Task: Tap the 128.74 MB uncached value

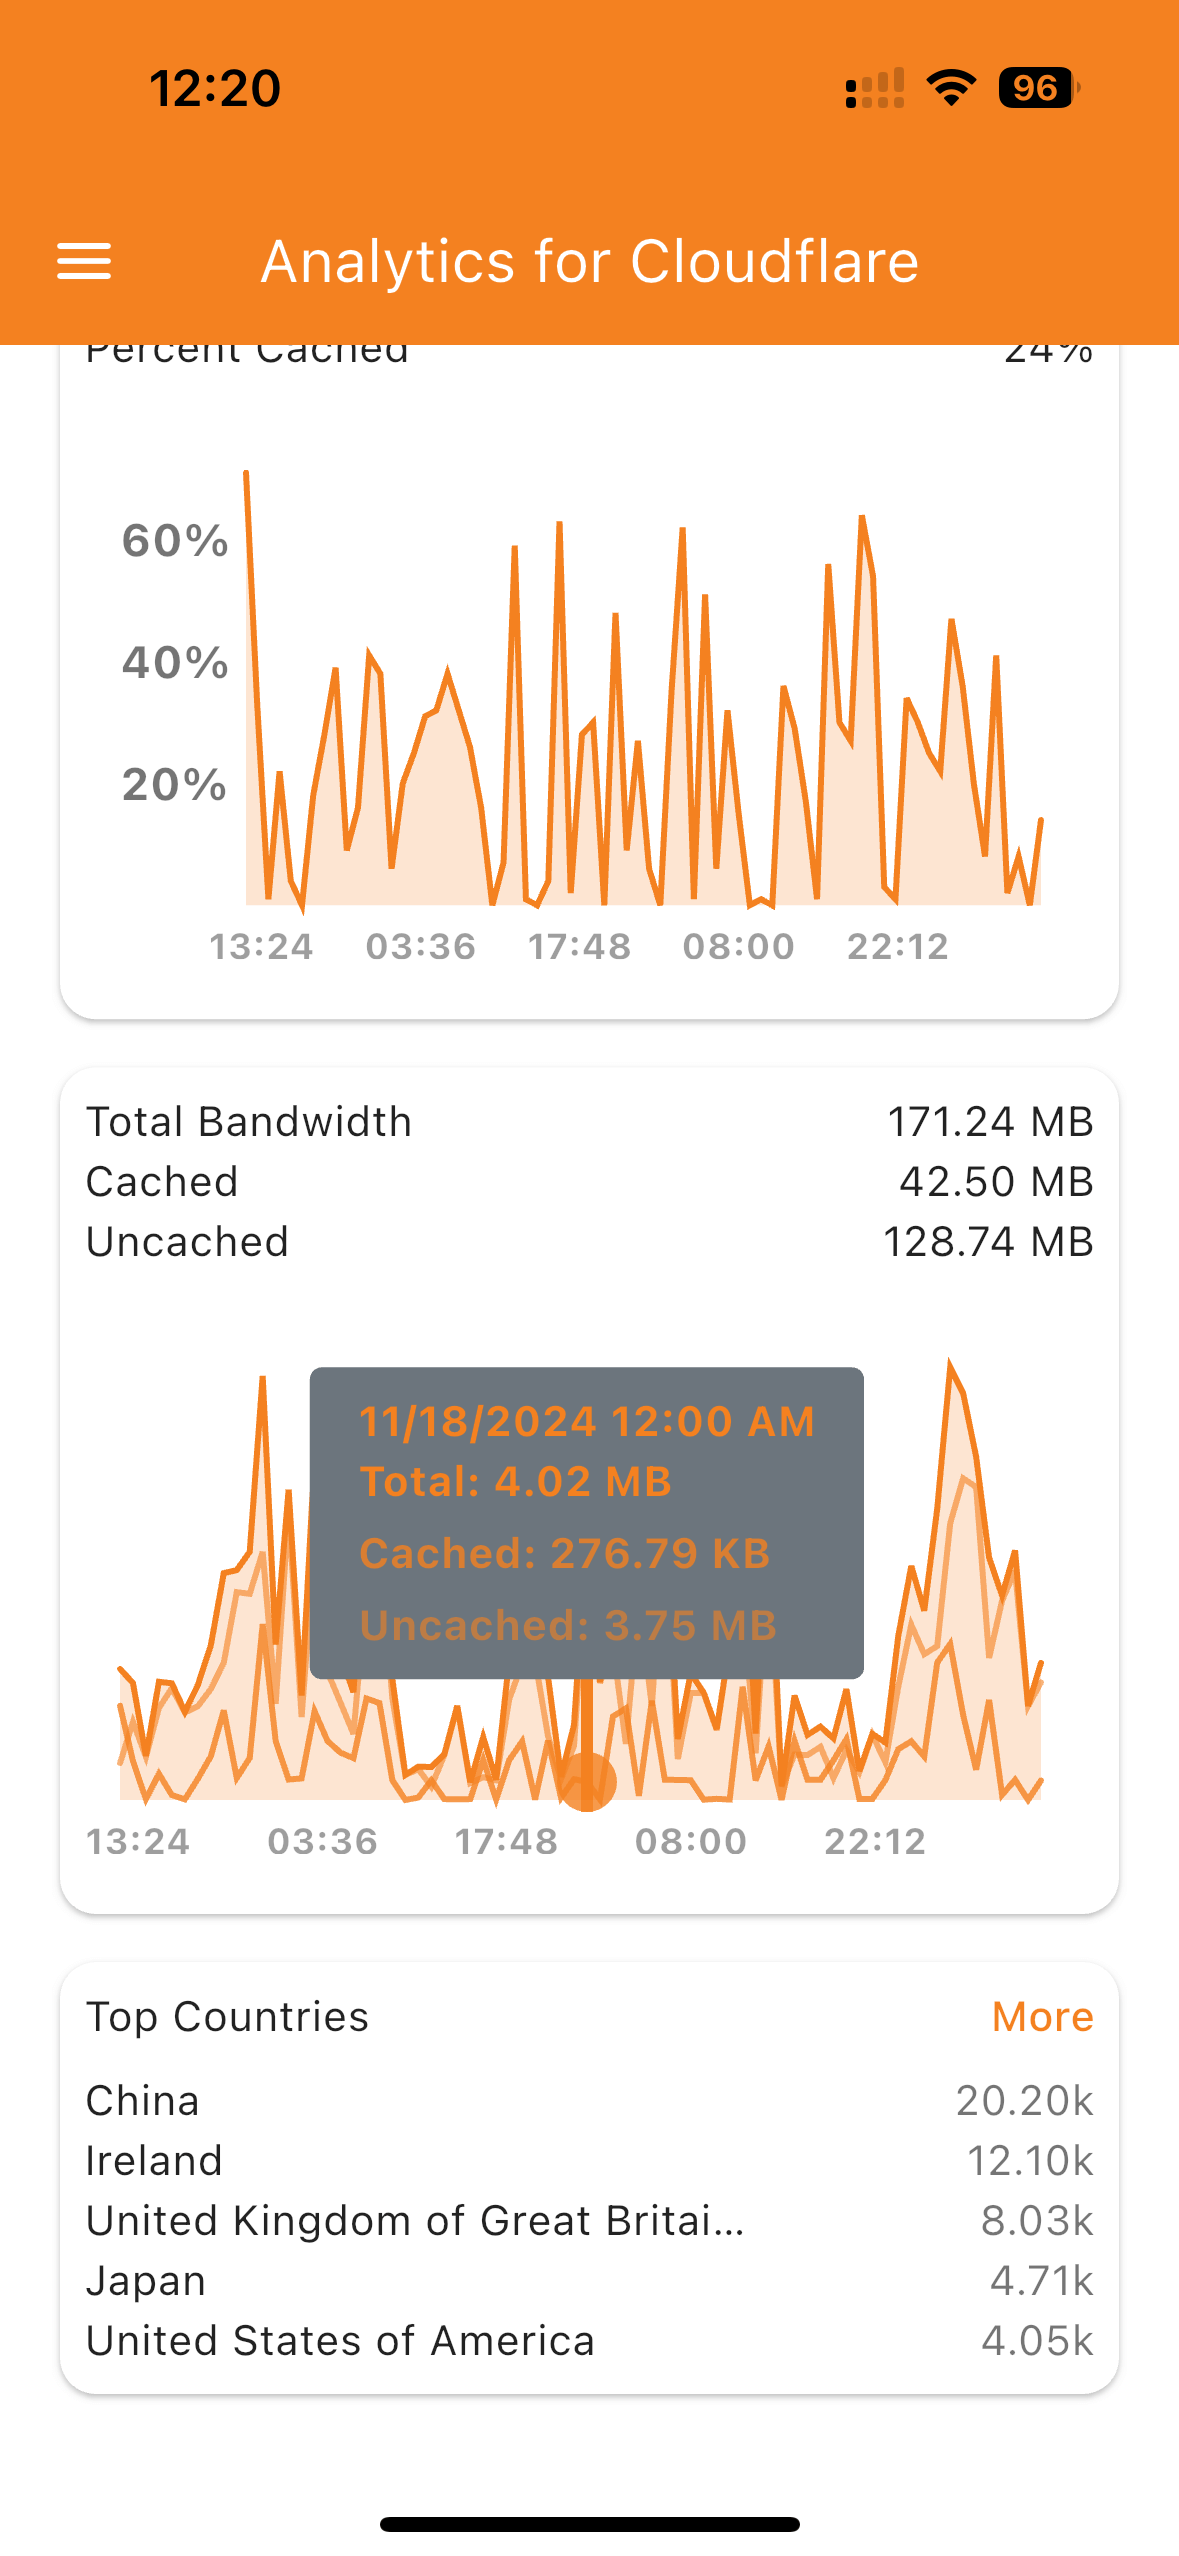Action: (x=988, y=1242)
